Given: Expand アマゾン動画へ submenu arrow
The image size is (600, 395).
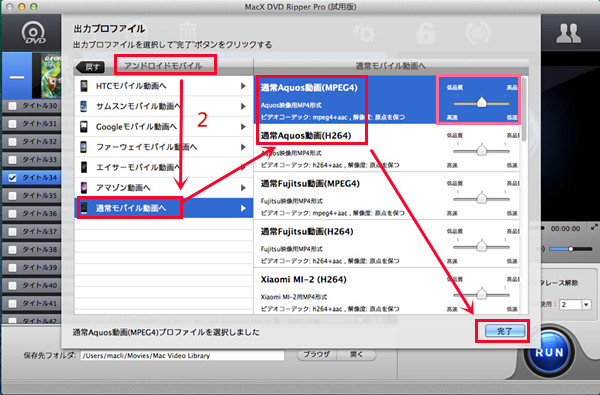Looking at the screenshot, I should click(243, 188).
